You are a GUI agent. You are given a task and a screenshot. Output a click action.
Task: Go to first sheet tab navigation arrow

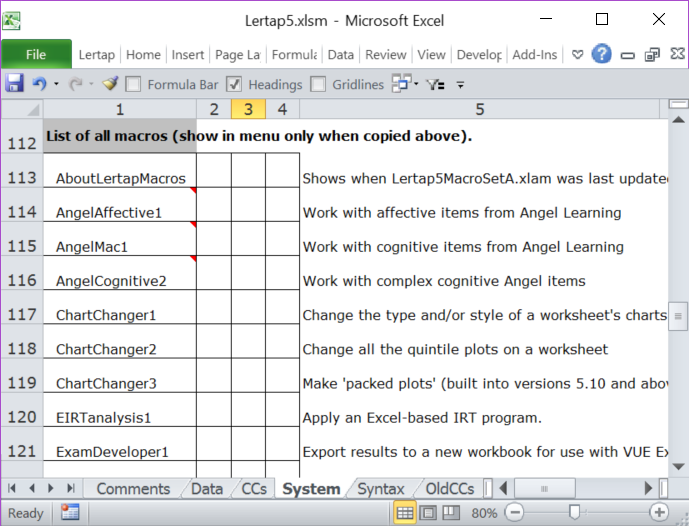click(12, 488)
